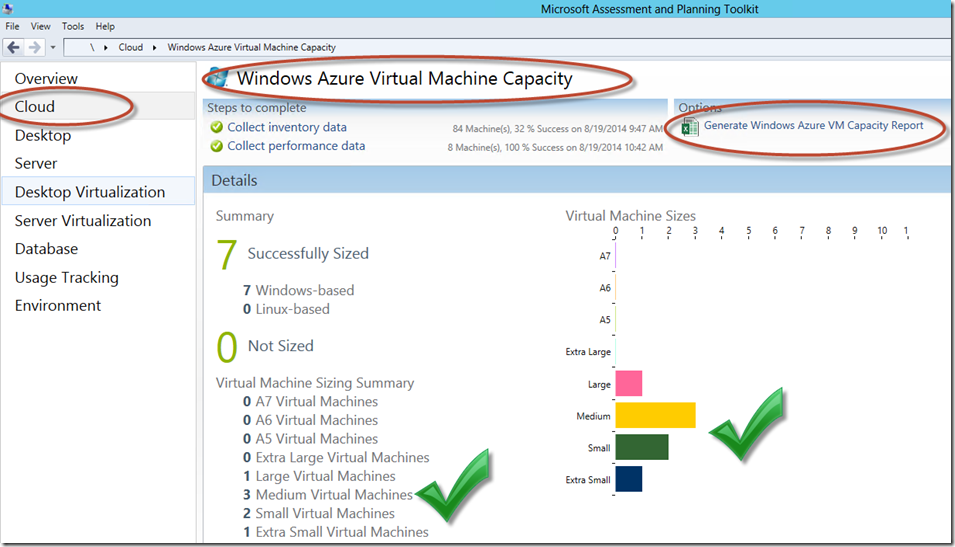Click the 'Summary' heading
The width and height of the screenshot is (955, 547).
245,216
